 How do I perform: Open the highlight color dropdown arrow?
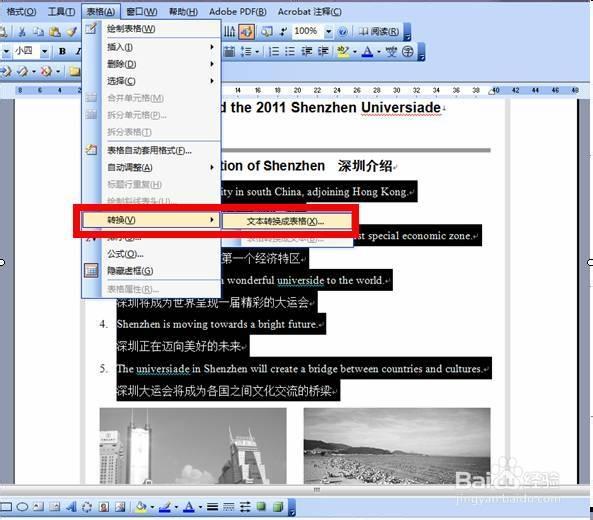click(x=355, y=51)
